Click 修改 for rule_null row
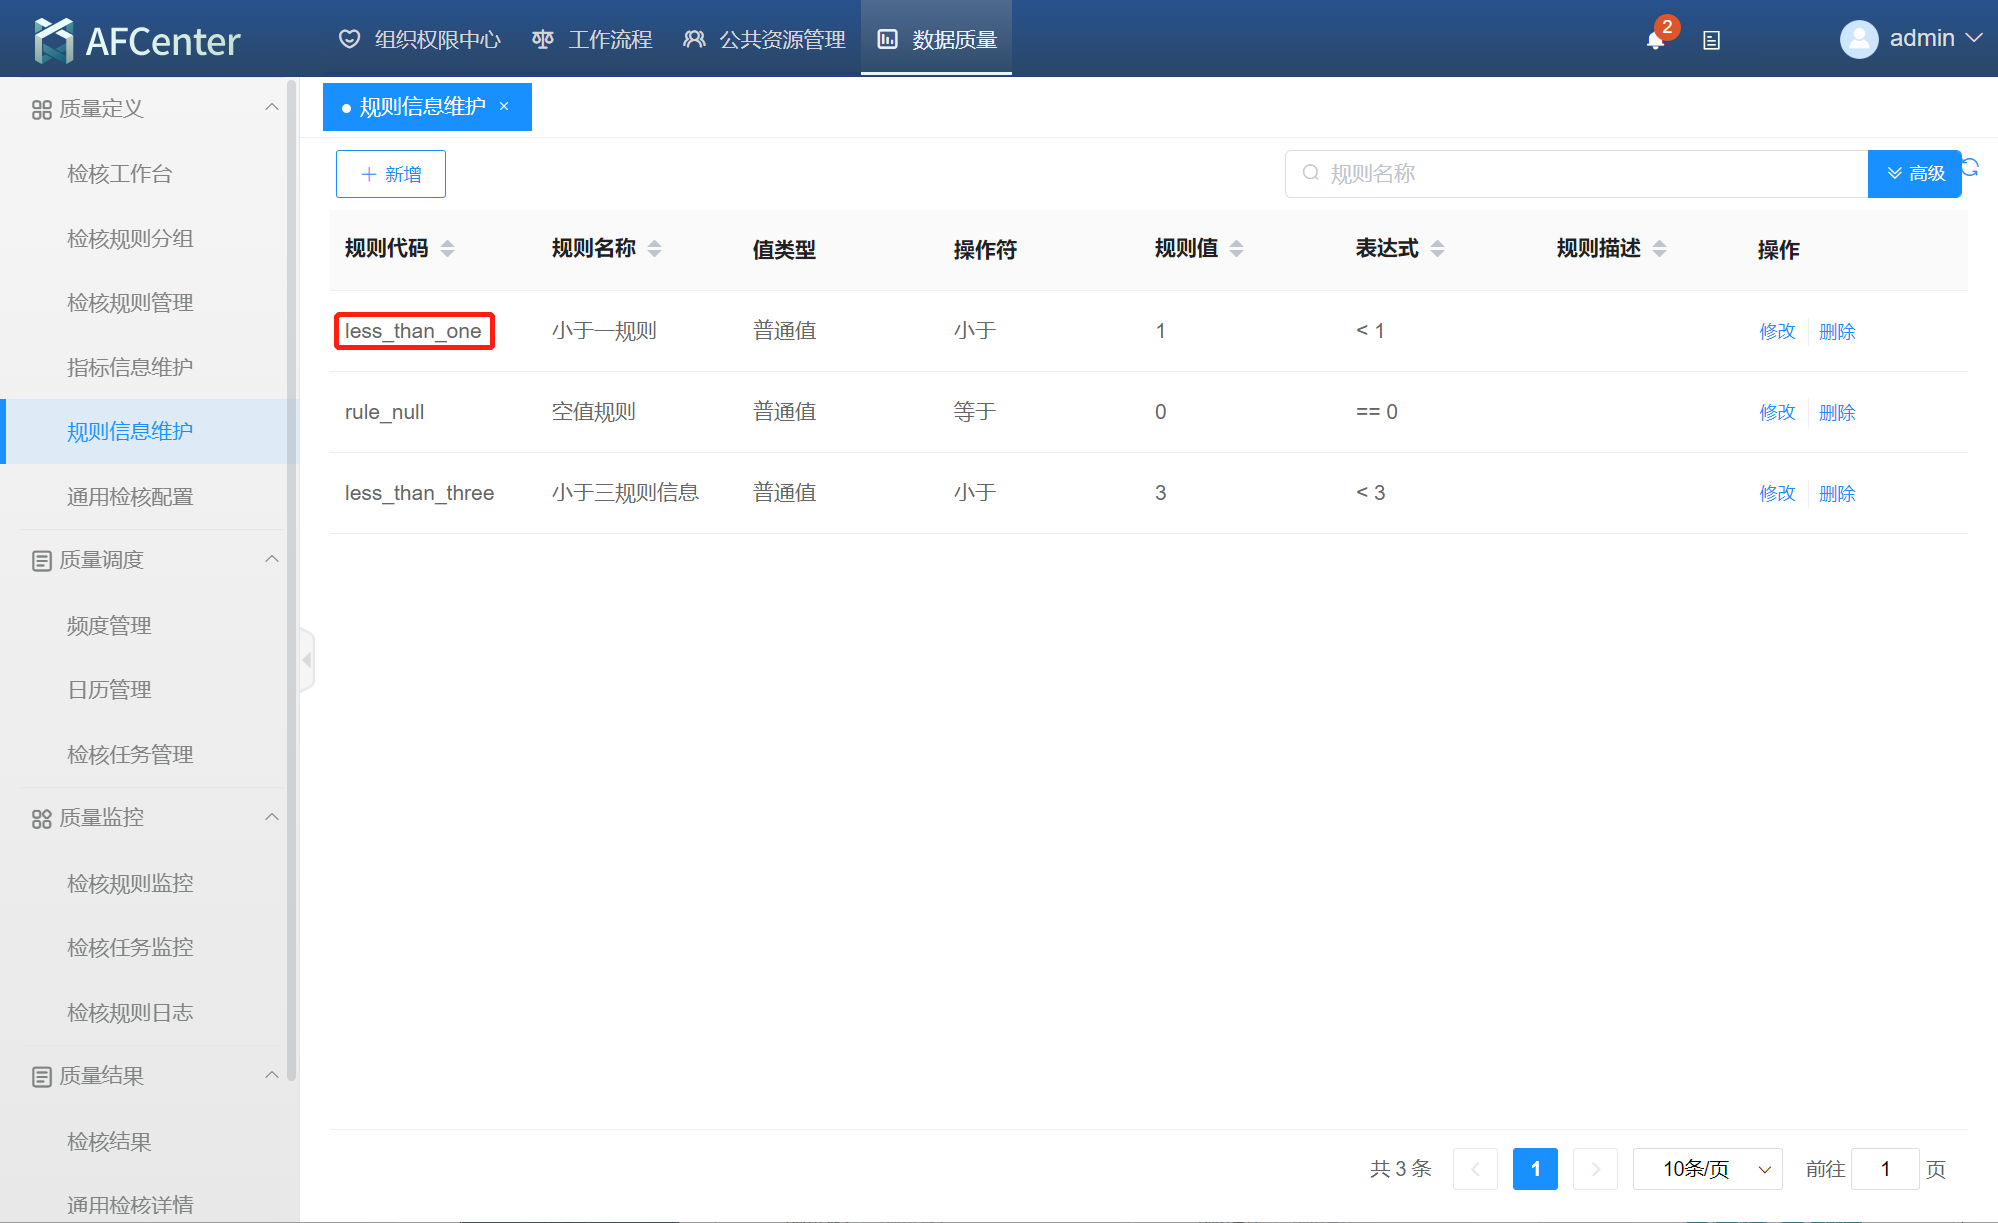 coord(1777,412)
